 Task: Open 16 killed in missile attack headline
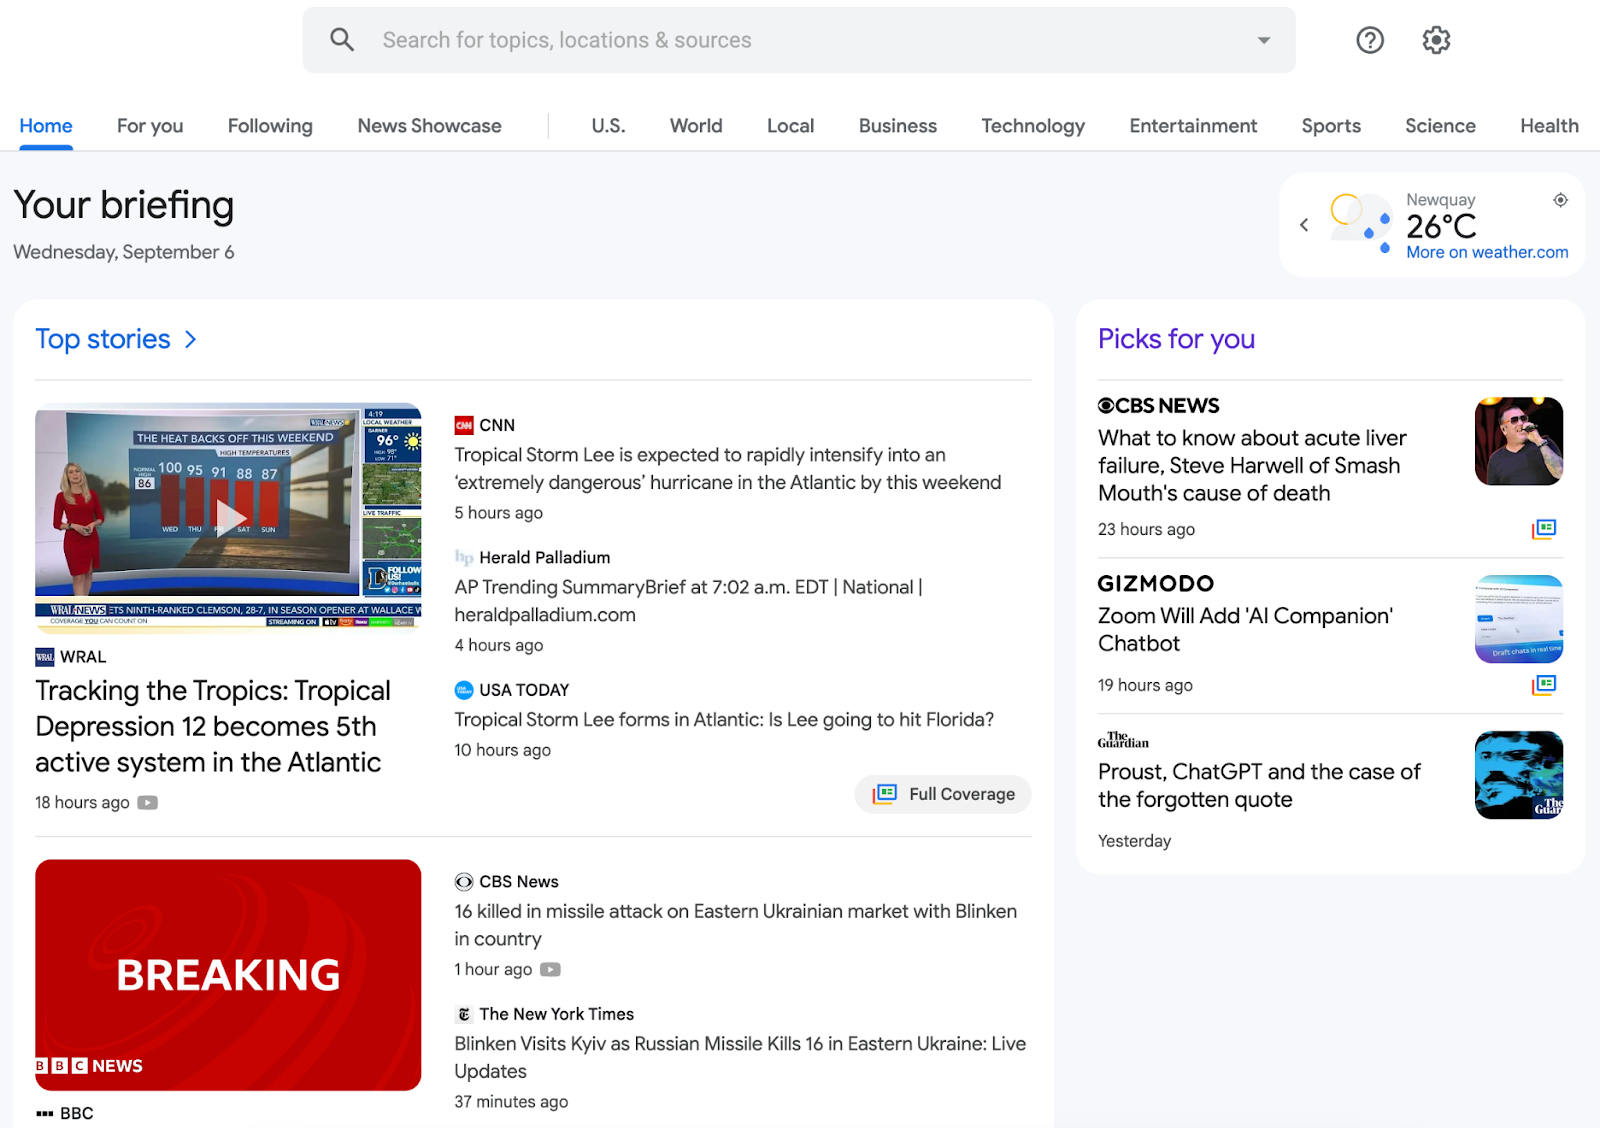(735, 925)
